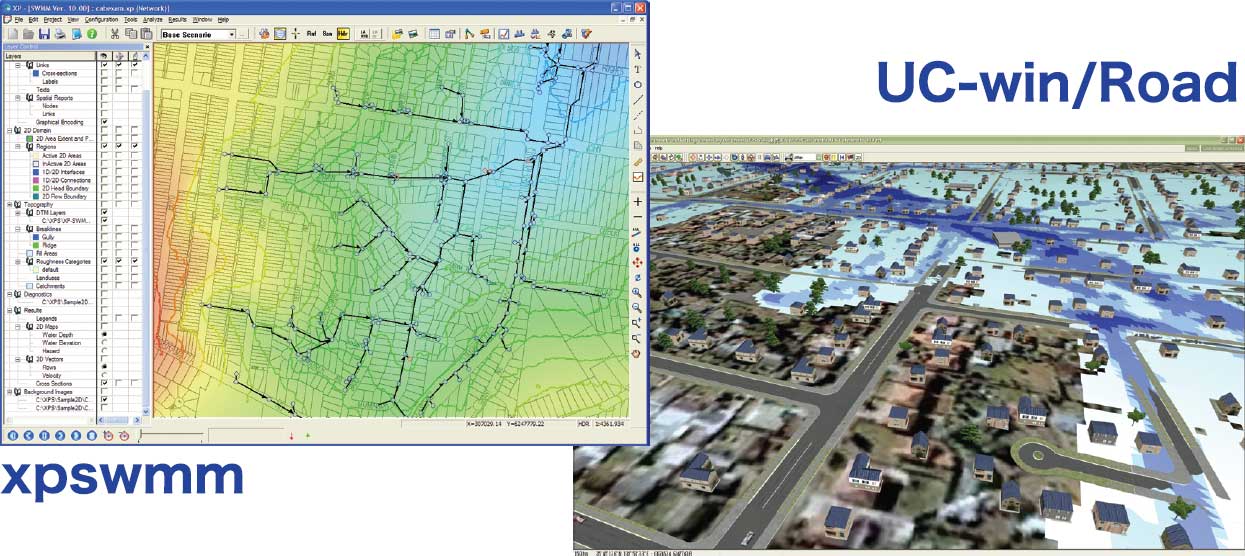Open the Analyze menu
Image resolution: width=1245 pixels, height=556 pixels.
pos(153,19)
